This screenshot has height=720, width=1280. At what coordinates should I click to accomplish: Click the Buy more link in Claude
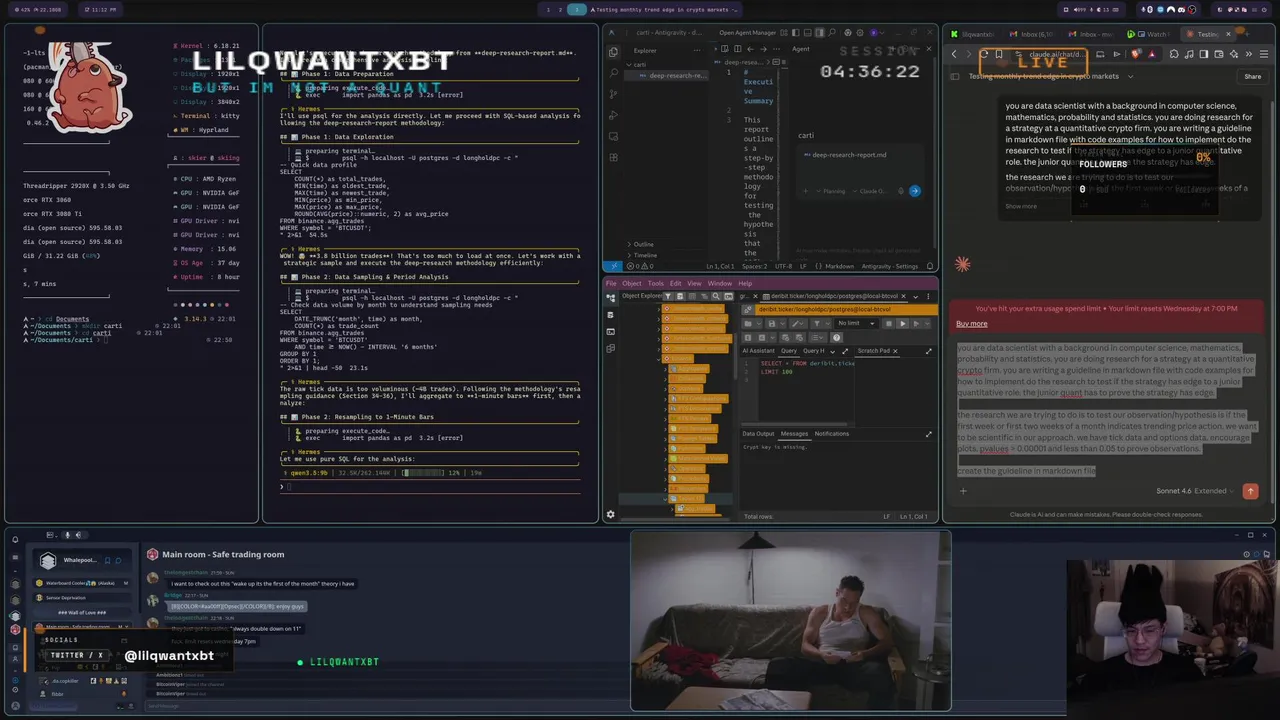(x=972, y=323)
